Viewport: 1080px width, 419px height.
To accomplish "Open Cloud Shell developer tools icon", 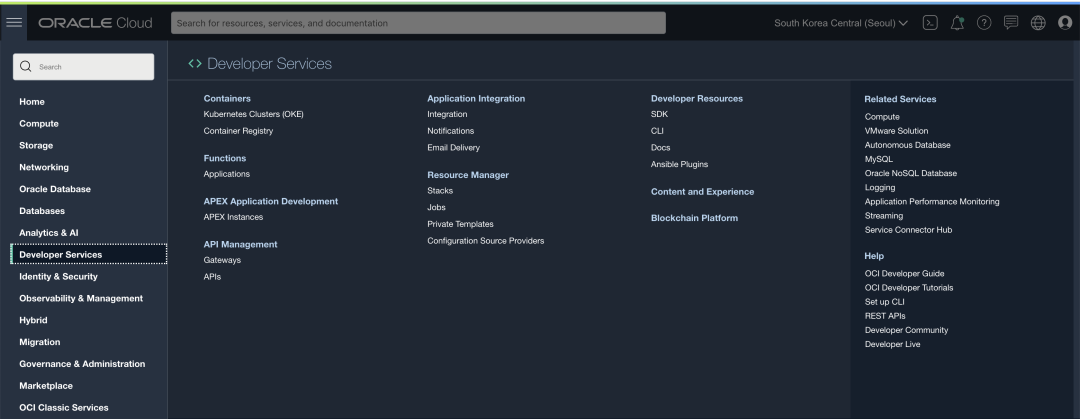I will point(930,23).
